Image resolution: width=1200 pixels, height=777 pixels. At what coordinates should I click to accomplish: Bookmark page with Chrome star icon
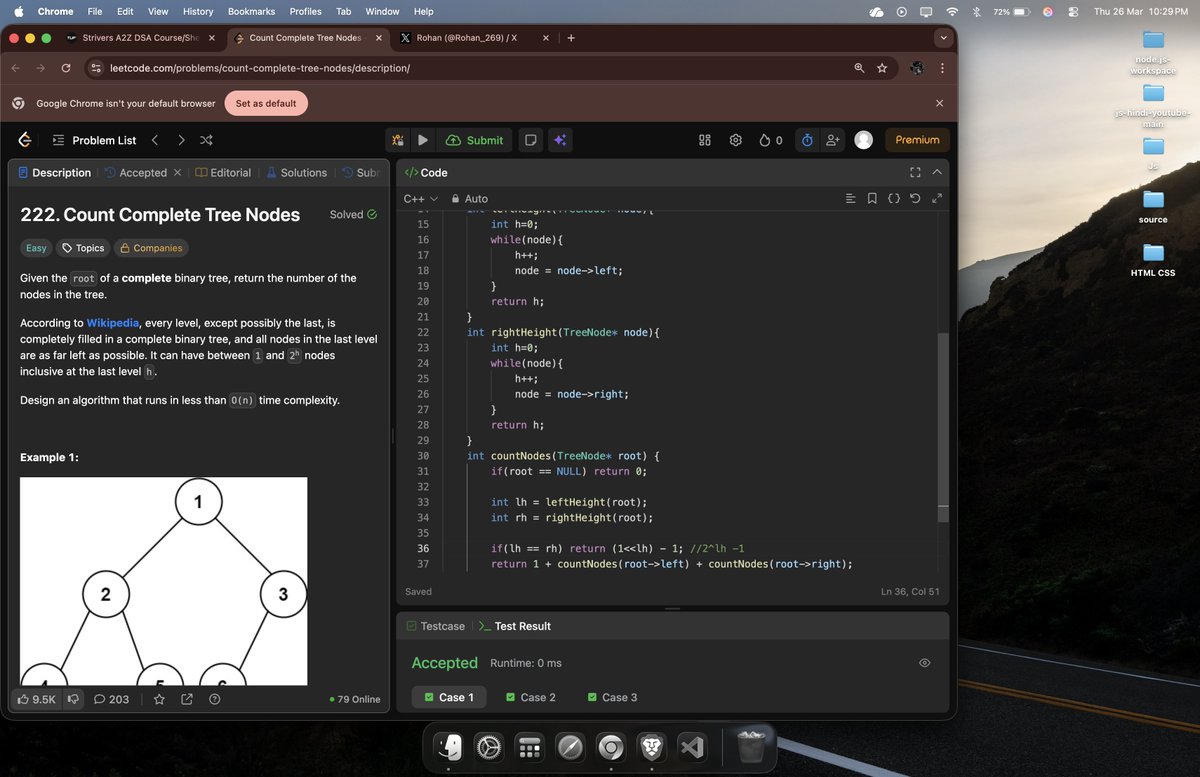coord(882,68)
